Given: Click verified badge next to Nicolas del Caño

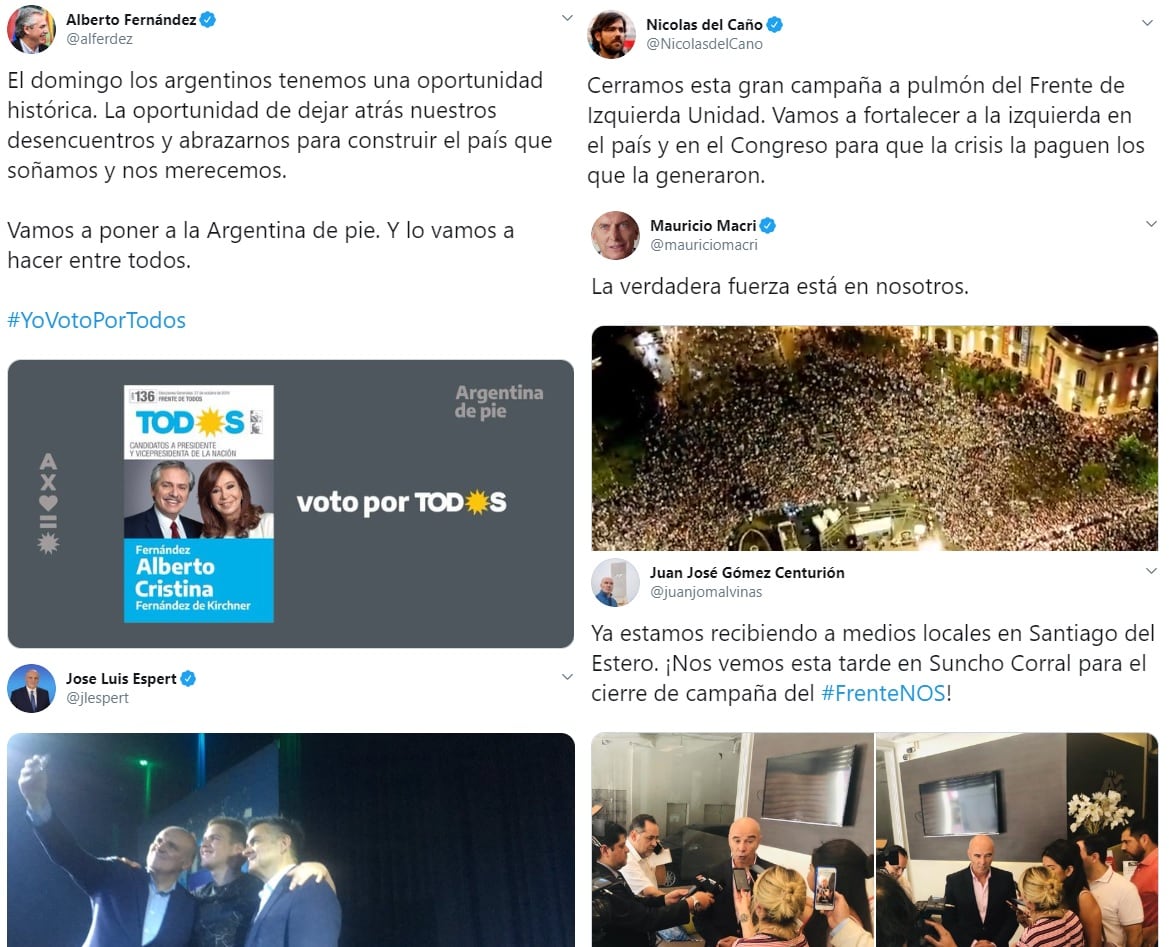Looking at the screenshot, I should (x=775, y=25).
